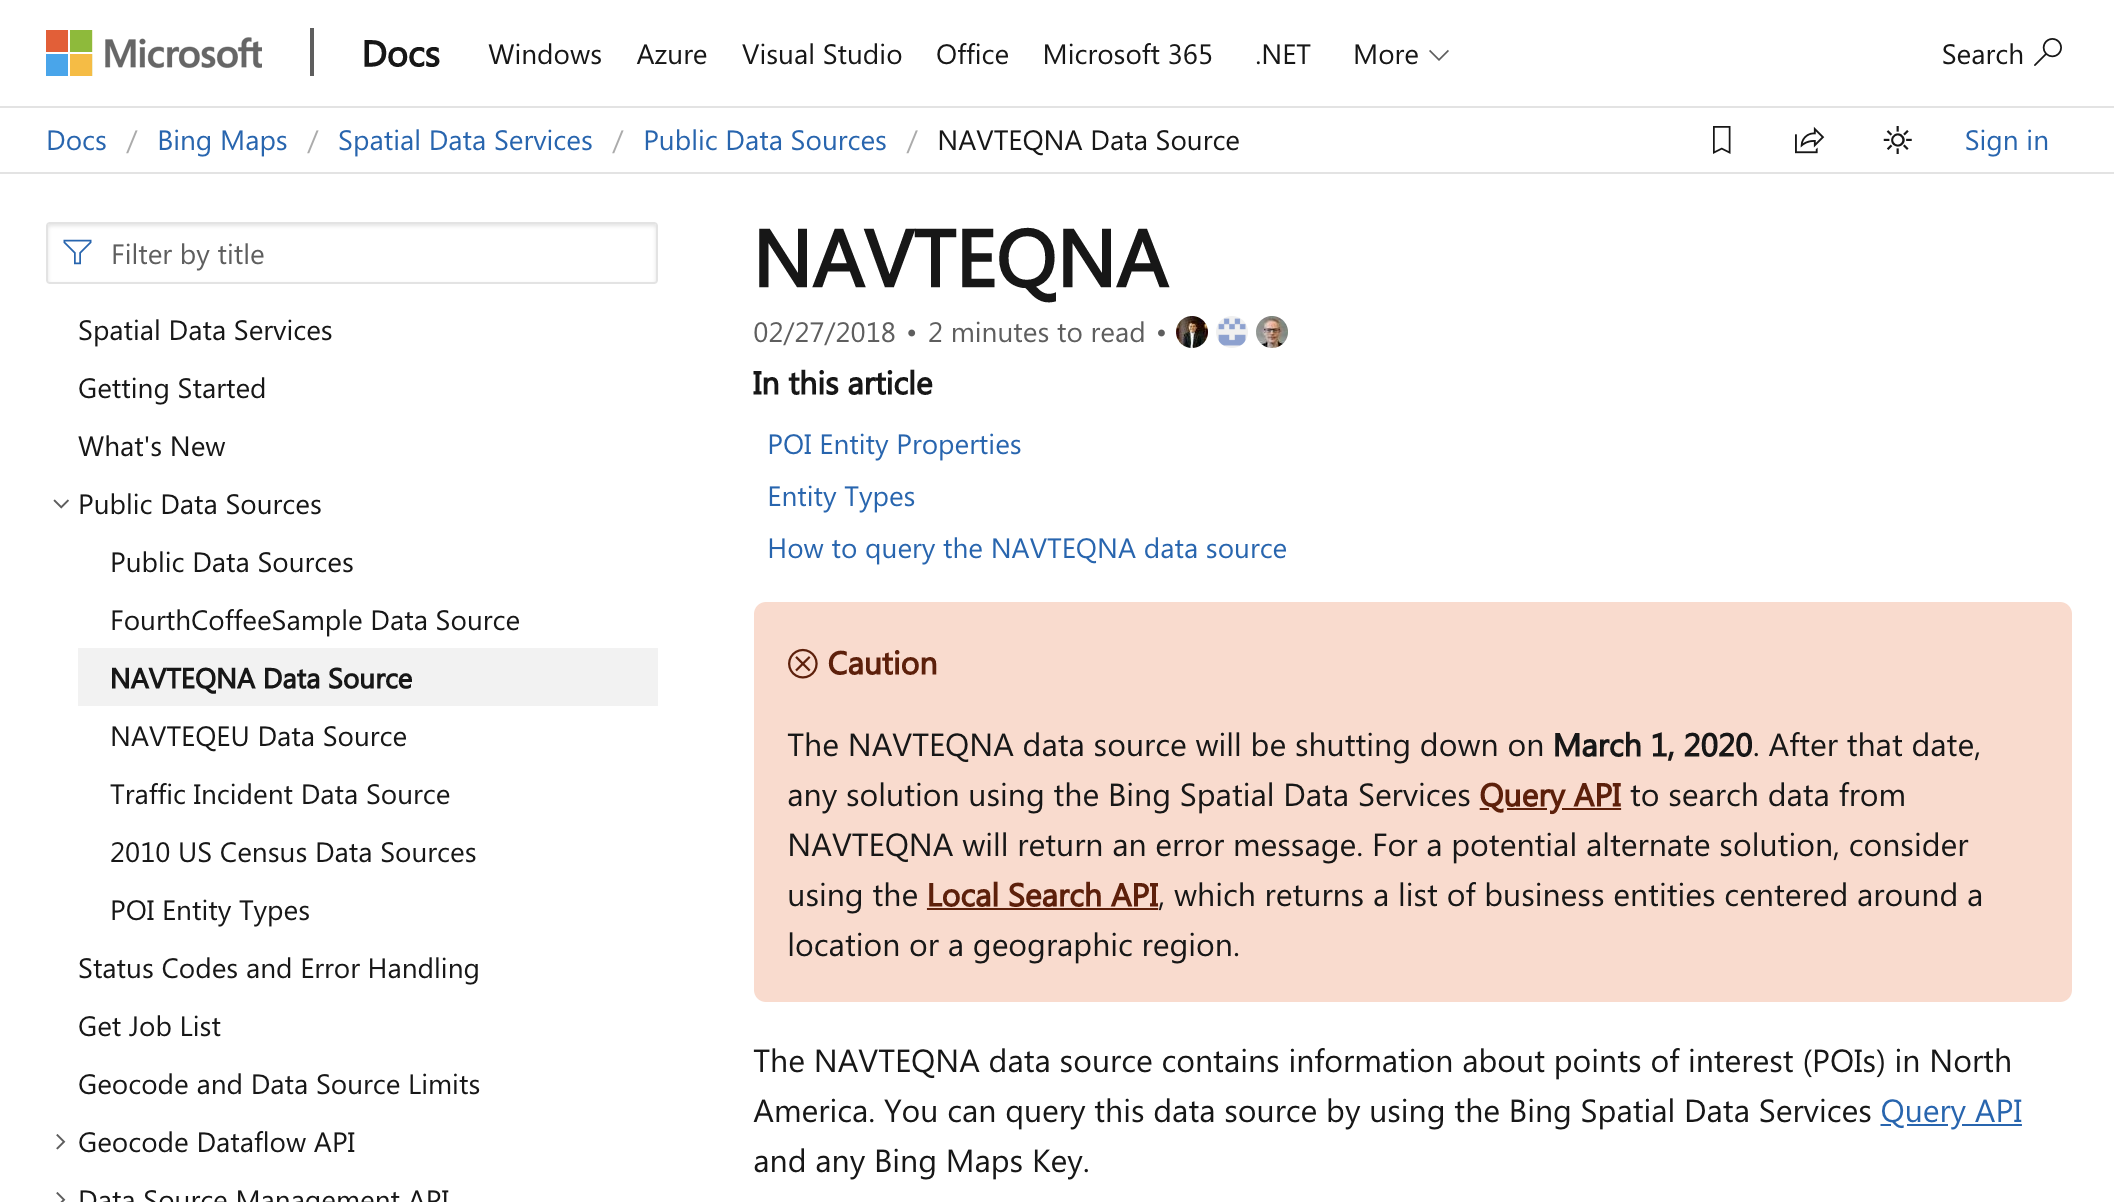Open the Azure menu item
2114x1202 pixels.
click(672, 54)
